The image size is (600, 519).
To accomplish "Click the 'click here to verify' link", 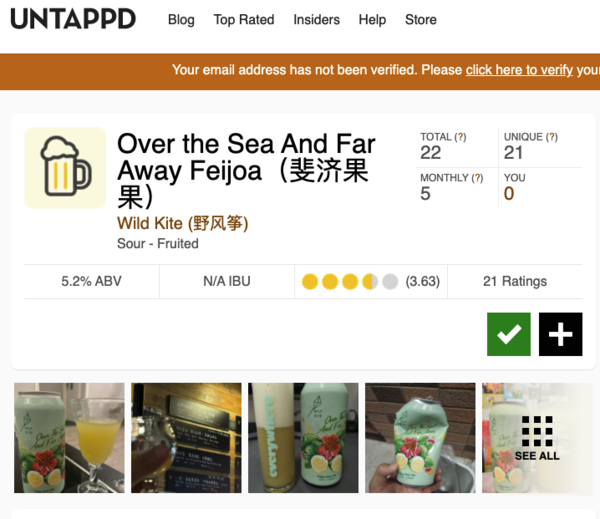I will click(519, 70).
